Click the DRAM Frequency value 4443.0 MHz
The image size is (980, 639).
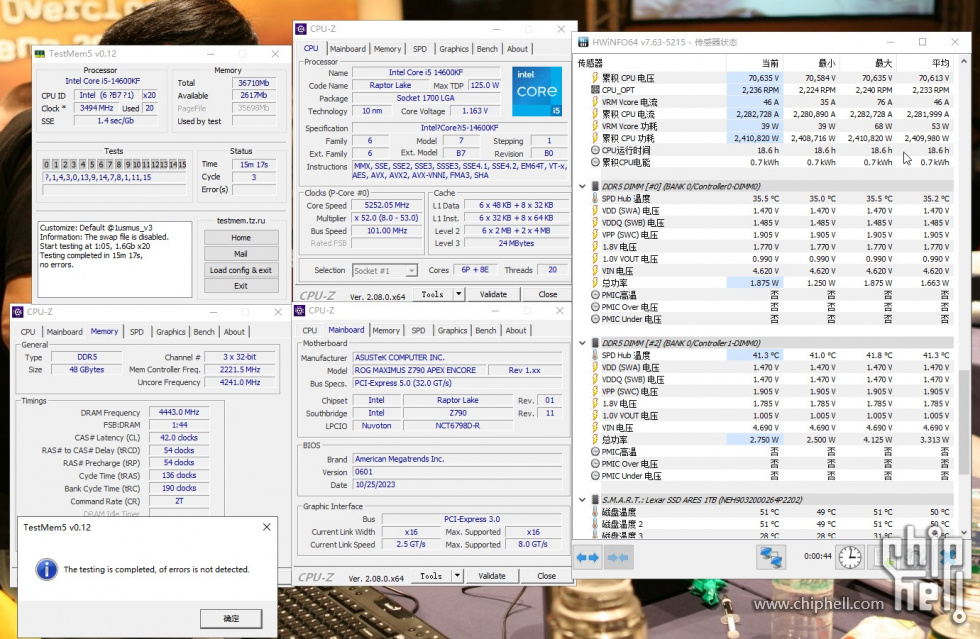[x=179, y=412]
